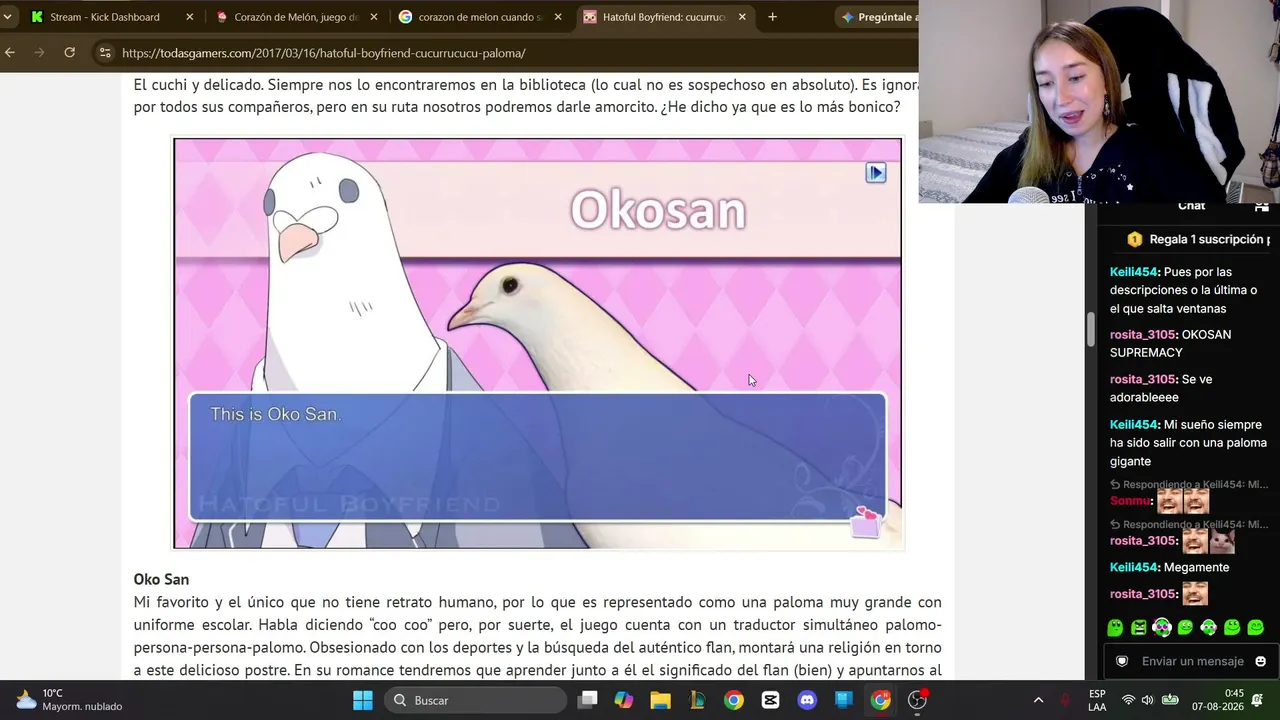The width and height of the screenshot is (1280, 720).
Task: Click the second green emote in quick row
Action: click(x=1138, y=628)
